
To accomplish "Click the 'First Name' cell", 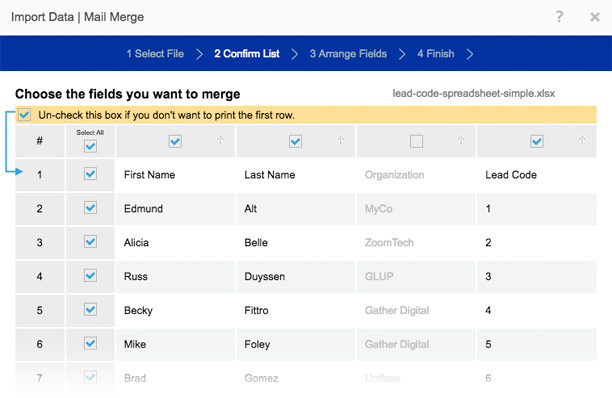I will tap(176, 175).
